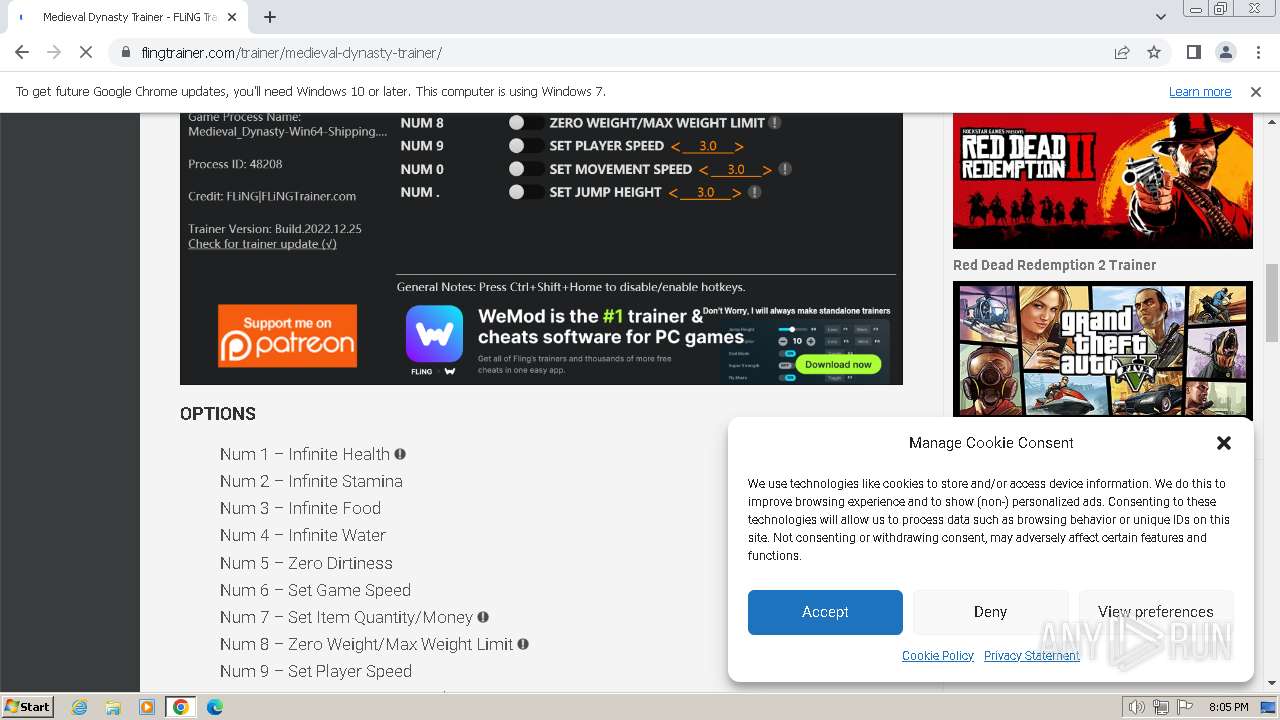
Task: Increase jump height with right arrow
Action: [x=737, y=193]
